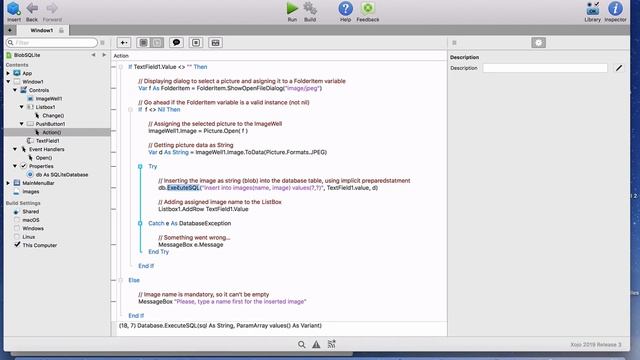
Task: Select TextField1 in the navigator
Action: (x=47, y=141)
